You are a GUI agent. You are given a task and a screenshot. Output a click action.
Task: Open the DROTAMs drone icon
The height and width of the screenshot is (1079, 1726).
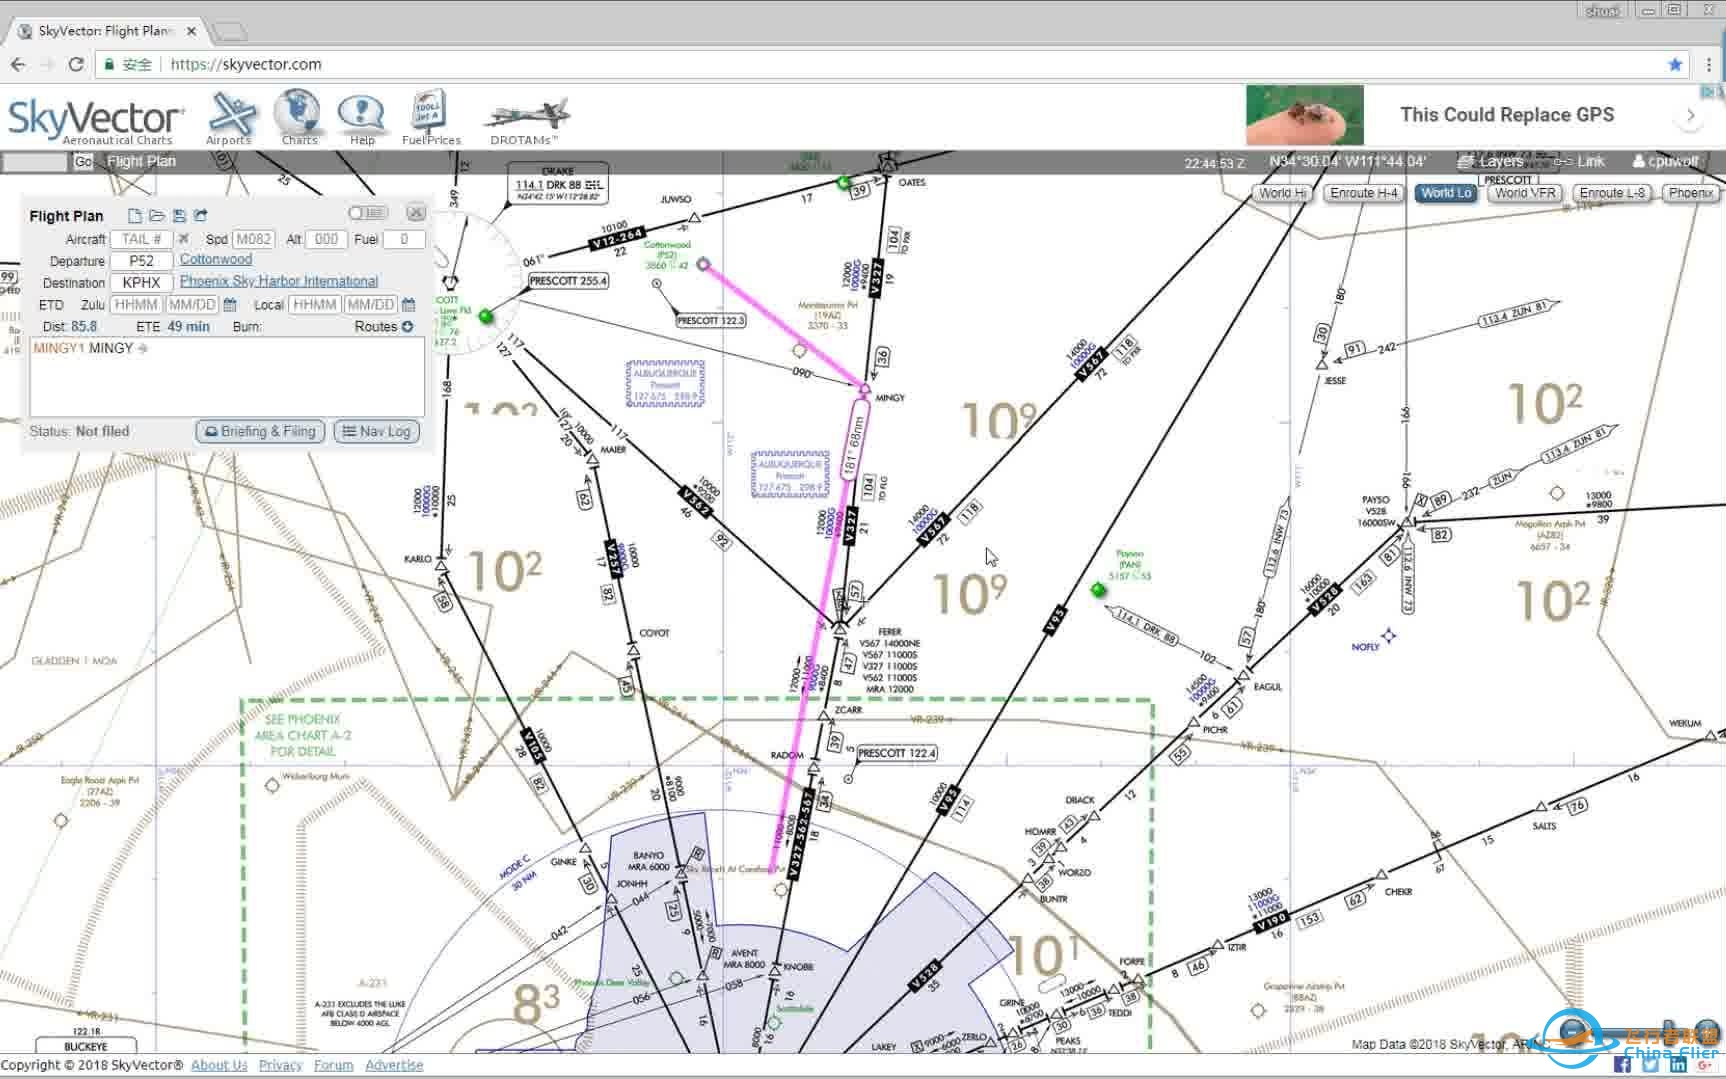click(525, 120)
